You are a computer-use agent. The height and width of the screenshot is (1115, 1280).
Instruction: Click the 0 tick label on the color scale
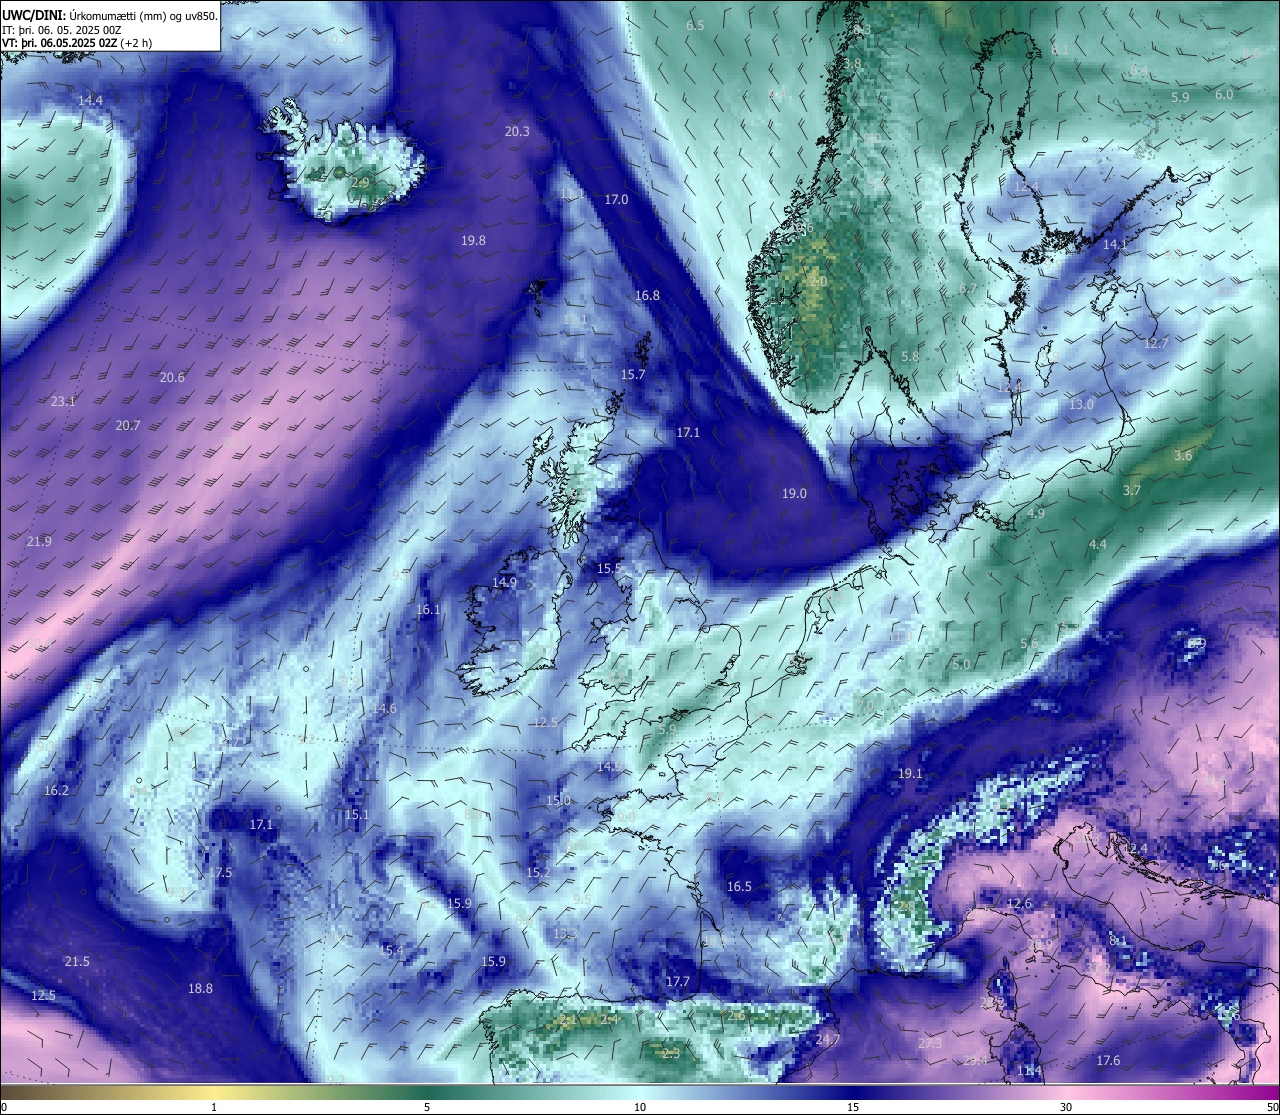click(4, 1107)
